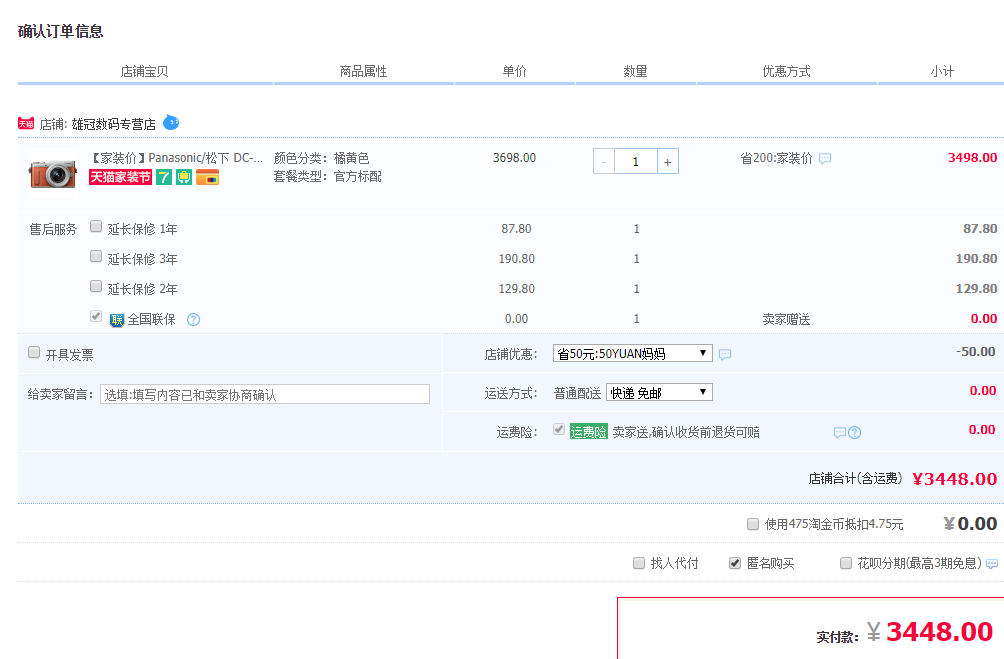Click the green 7-day return badge icon
The image size is (1004, 659).
pos(164,177)
